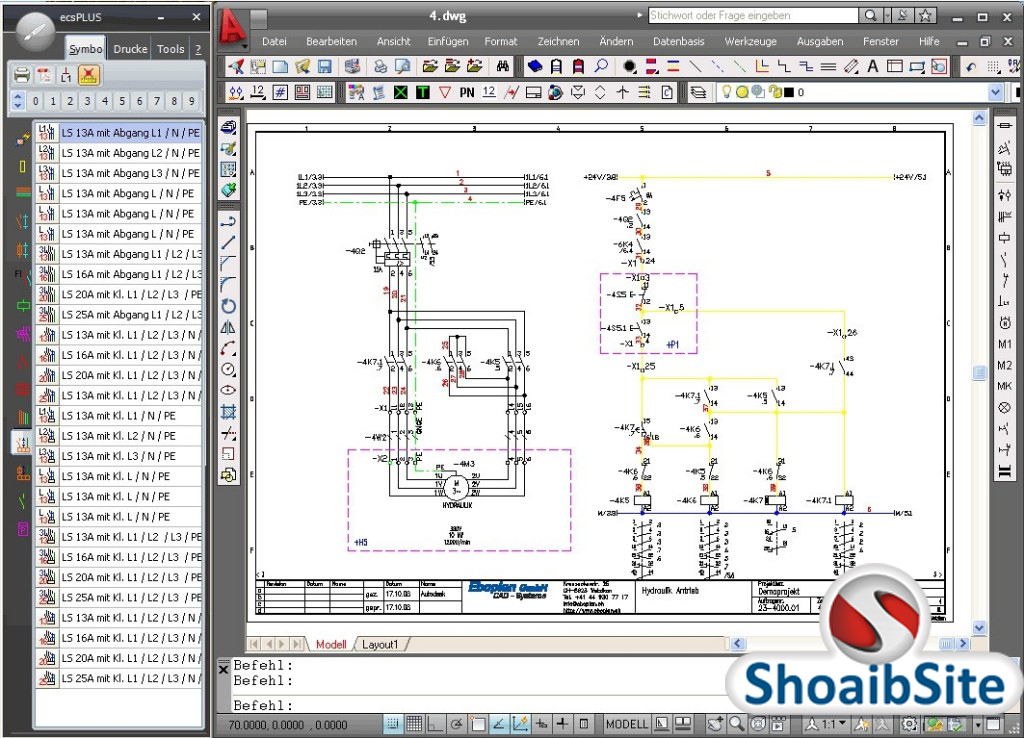Toggle the highlighted orange symbol-mode button in ecsPLUS
This screenshot has height=738, width=1024.
(89, 74)
